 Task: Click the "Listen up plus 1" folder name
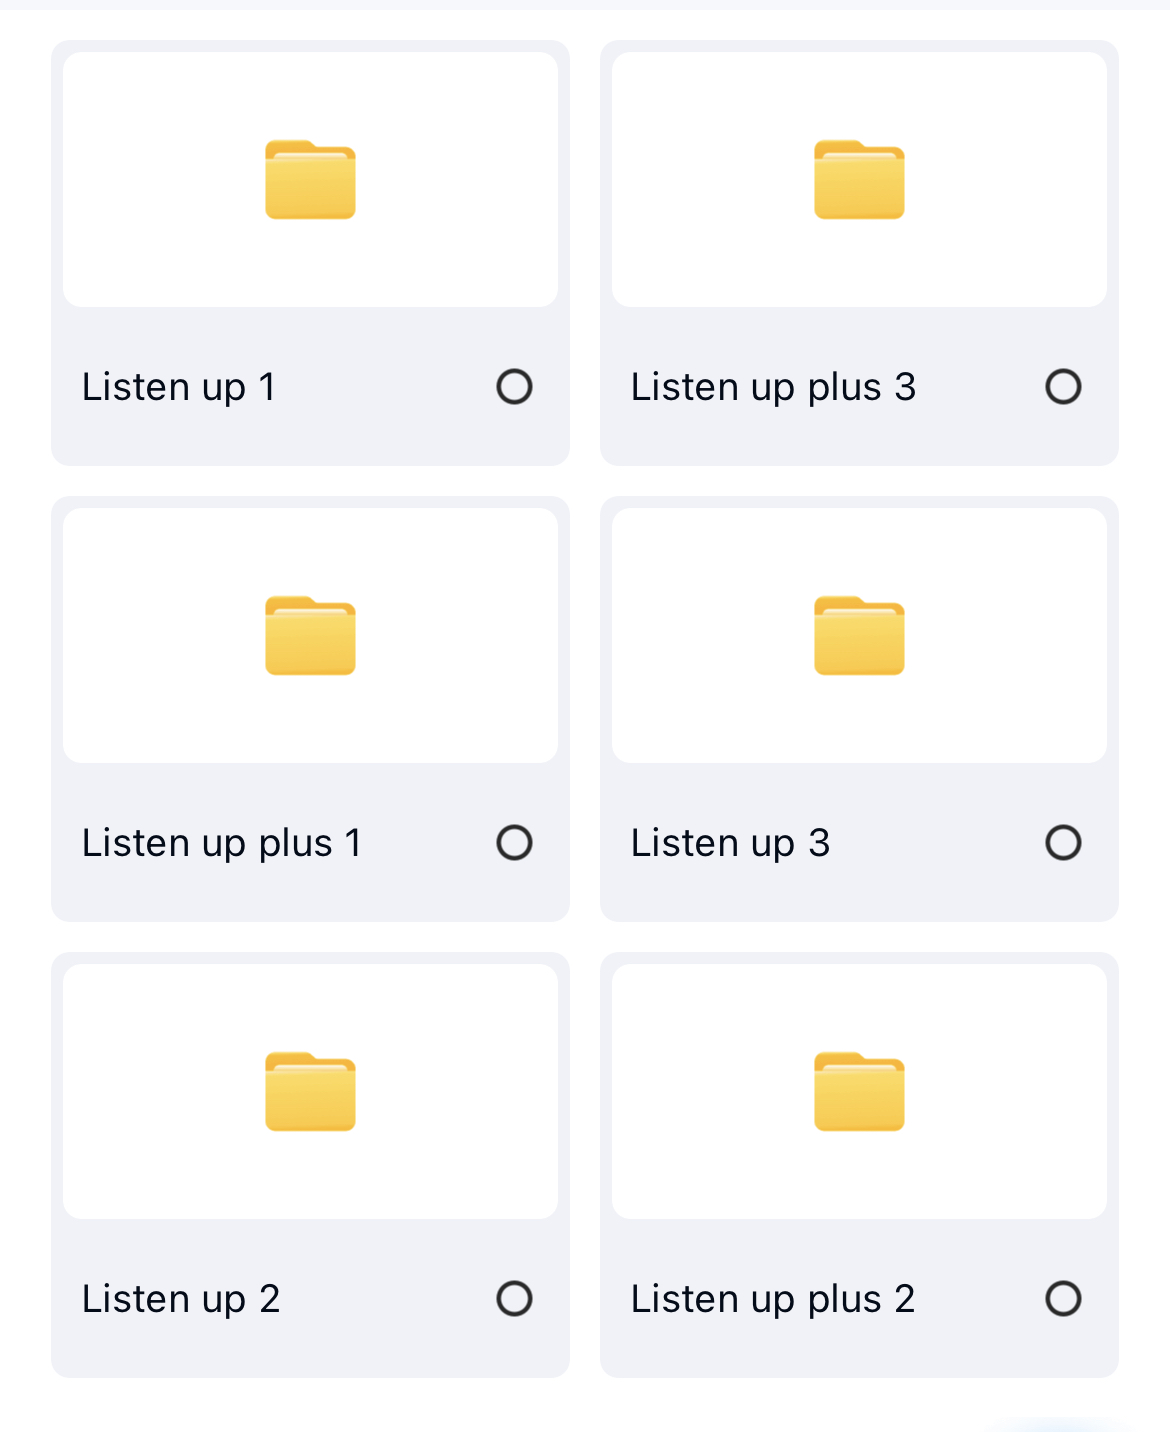tap(221, 843)
